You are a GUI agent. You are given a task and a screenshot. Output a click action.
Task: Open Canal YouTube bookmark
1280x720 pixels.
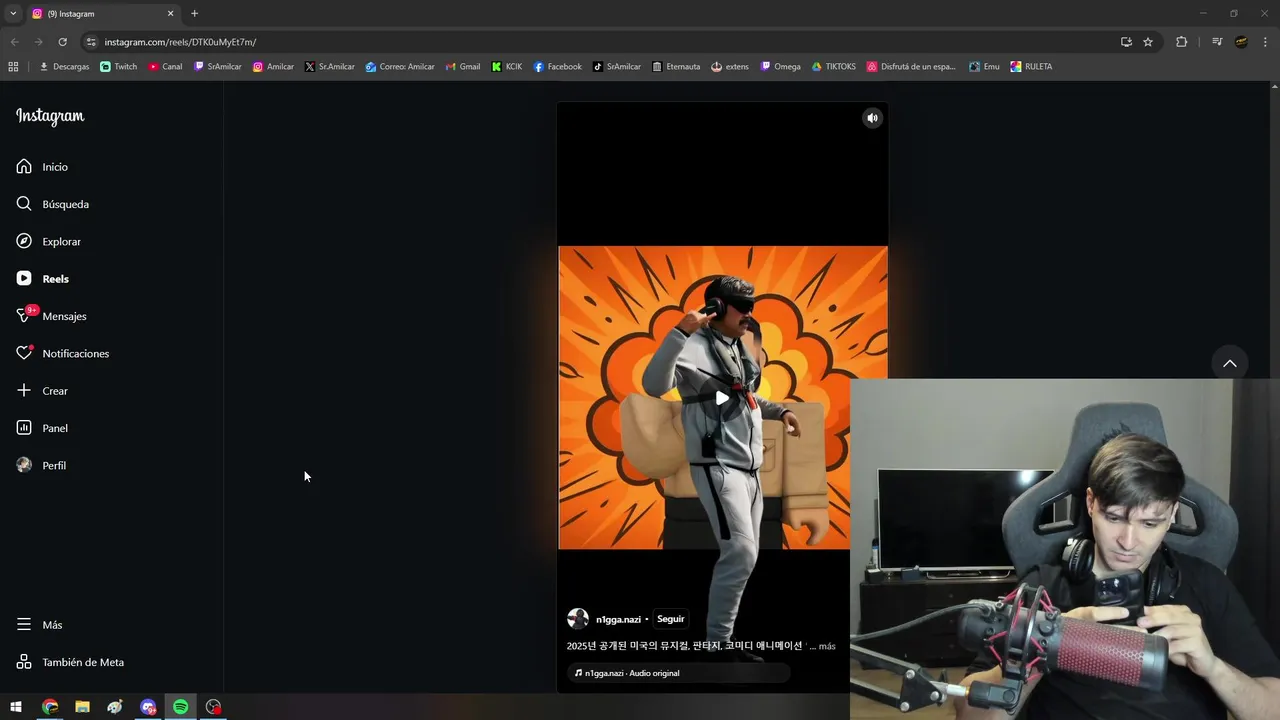(165, 67)
